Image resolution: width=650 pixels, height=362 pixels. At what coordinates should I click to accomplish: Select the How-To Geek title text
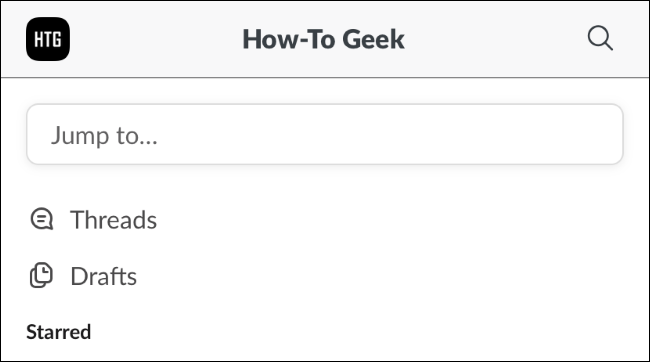tap(323, 39)
